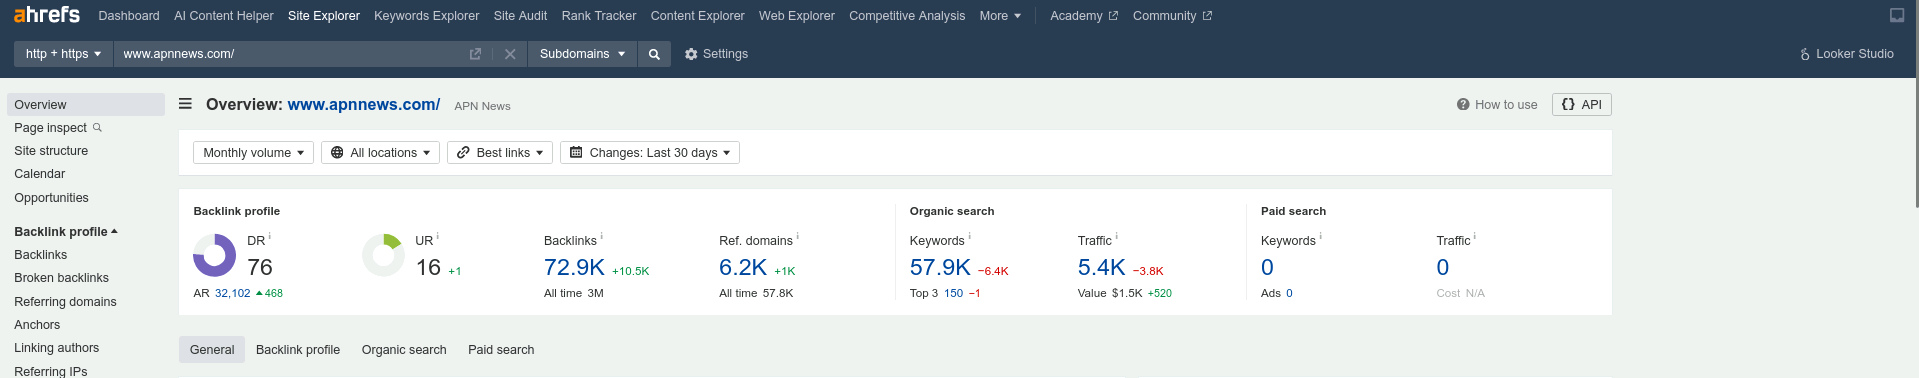Click the Backlinks info icon
Image resolution: width=1919 pixels, height=378 pixels.
[601, 236]
